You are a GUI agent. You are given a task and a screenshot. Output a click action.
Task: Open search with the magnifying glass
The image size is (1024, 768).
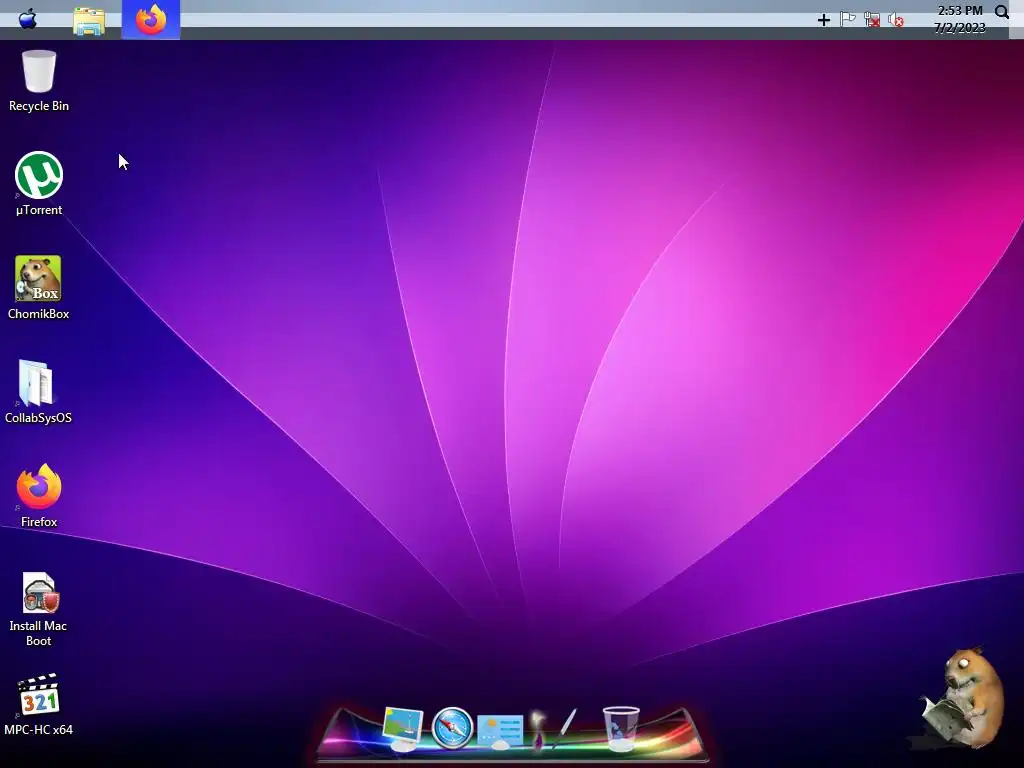pyautogui.click(x=1002, y=12)
